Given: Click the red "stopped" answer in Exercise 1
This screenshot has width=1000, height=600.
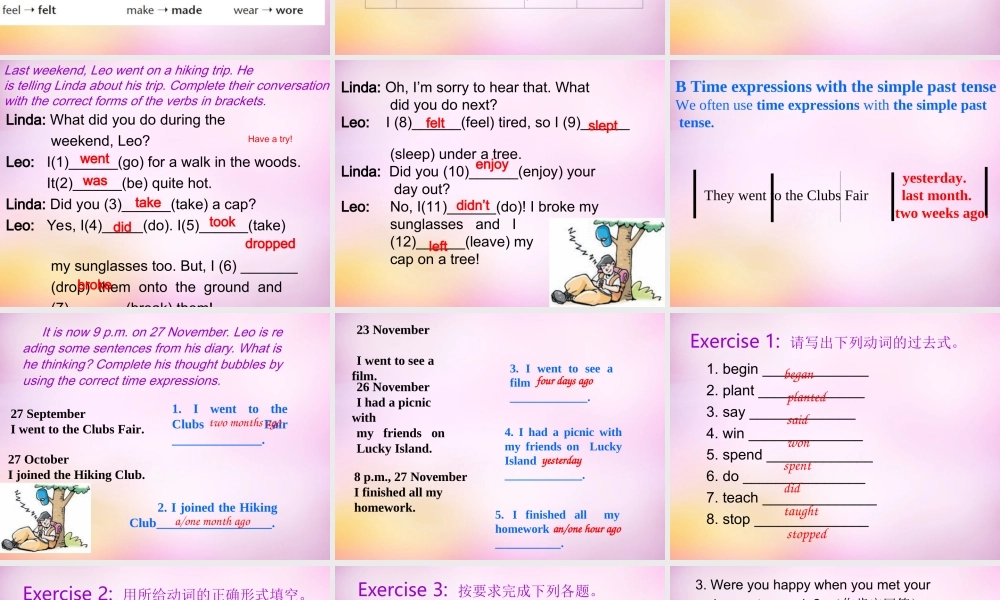Looking at the screenshot, I should [x=806, y=535].
